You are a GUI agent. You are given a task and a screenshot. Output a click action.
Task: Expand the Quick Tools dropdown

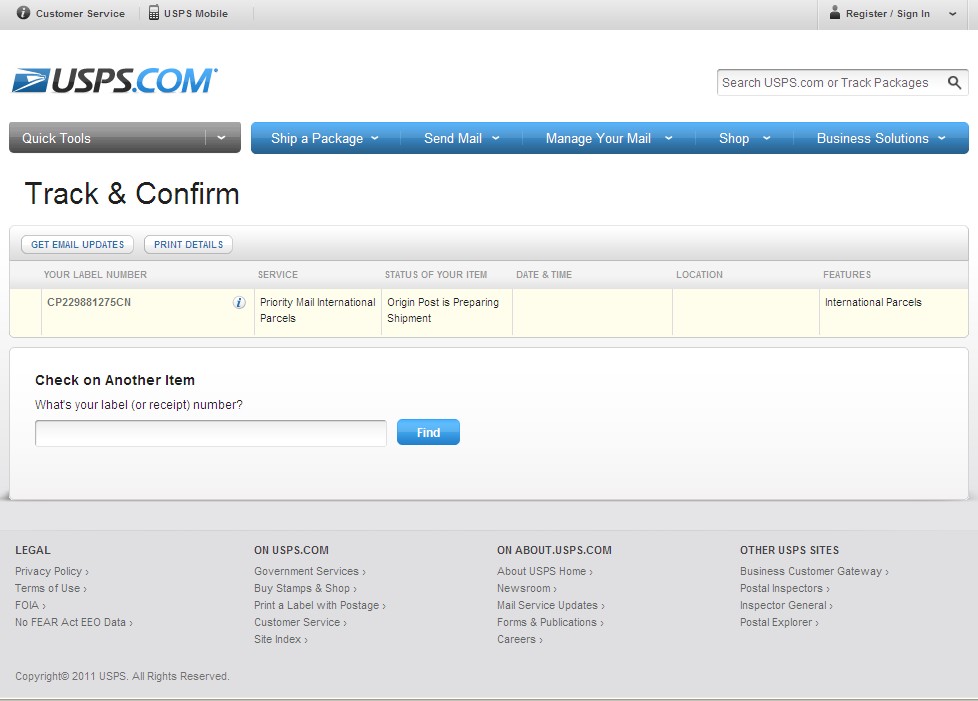point(221,138)
